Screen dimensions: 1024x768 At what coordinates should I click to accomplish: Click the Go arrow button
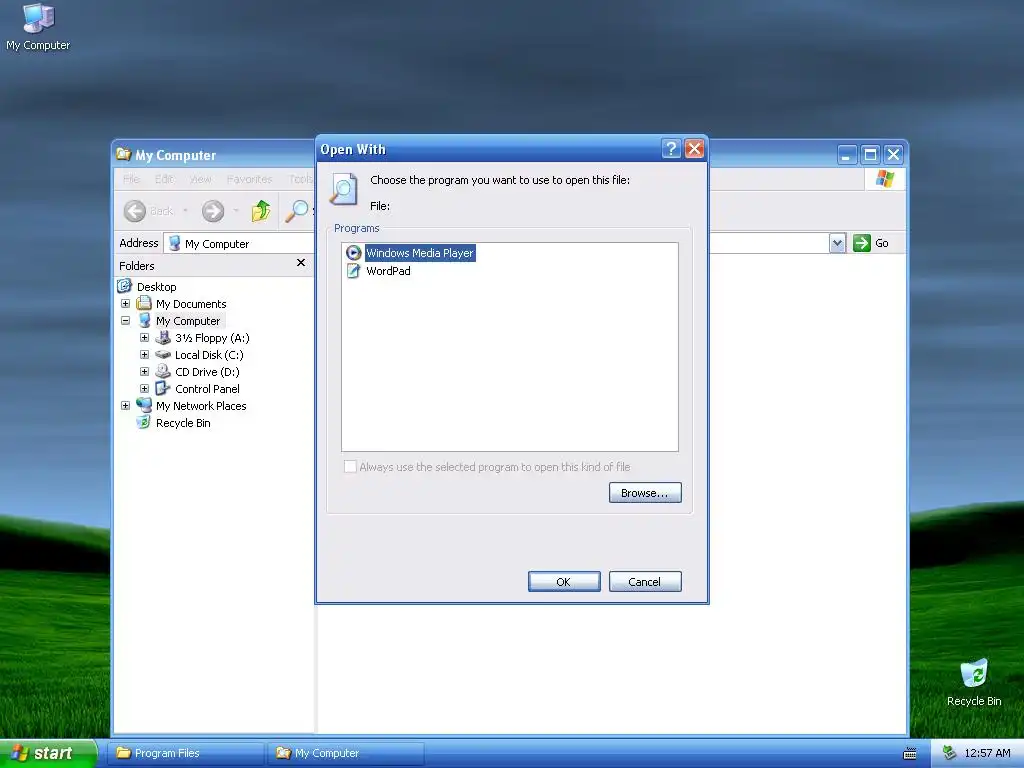click(862, 243)
